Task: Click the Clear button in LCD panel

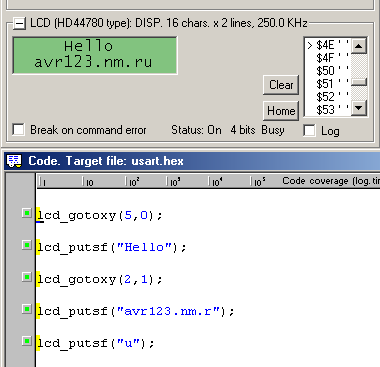Action: 281,85
